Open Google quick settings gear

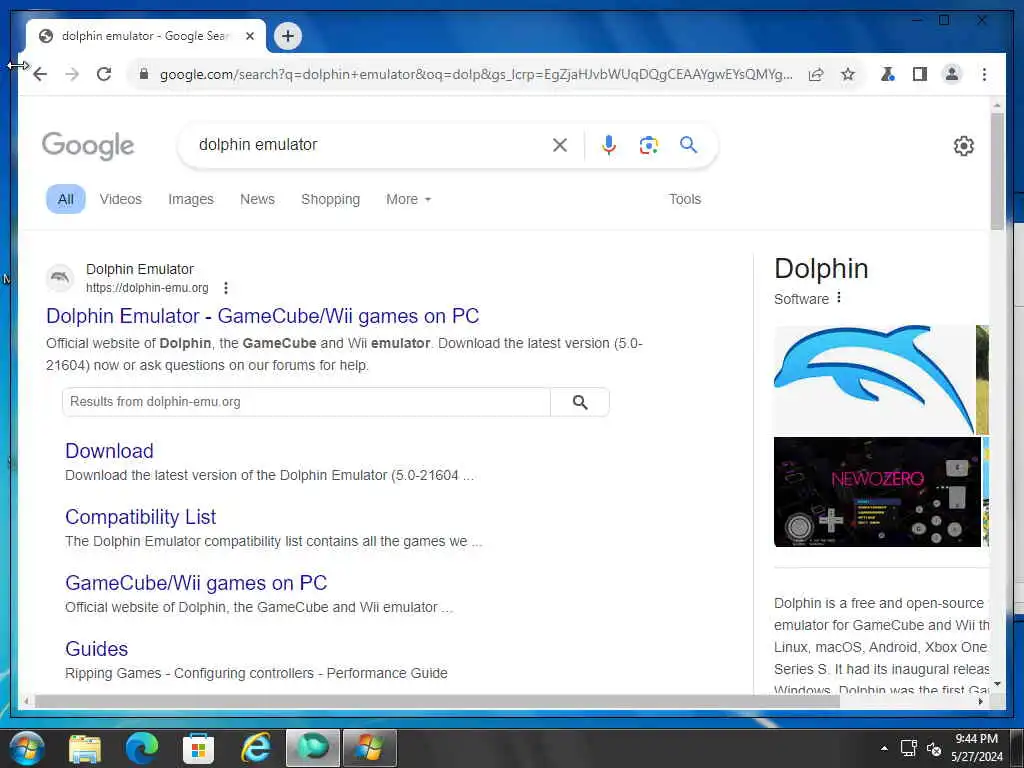pyautogui.click(x=963, y=146)
